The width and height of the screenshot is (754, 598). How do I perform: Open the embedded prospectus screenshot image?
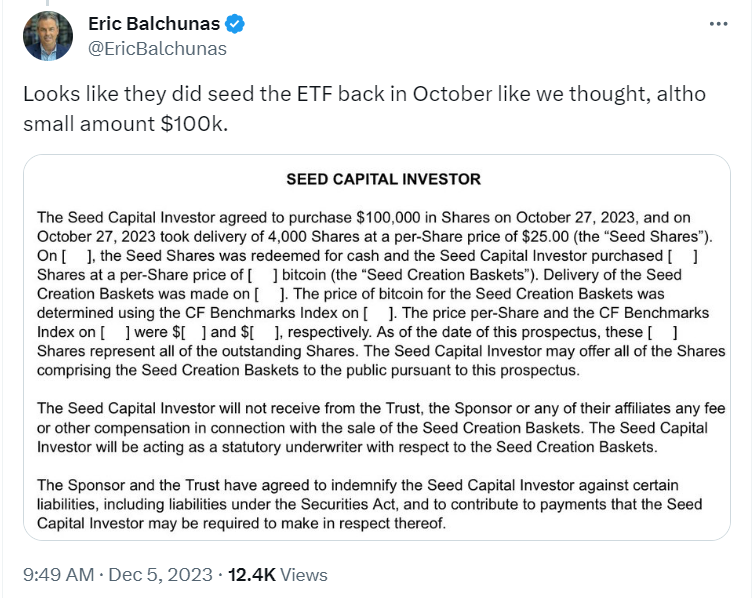tap(383, 348)
